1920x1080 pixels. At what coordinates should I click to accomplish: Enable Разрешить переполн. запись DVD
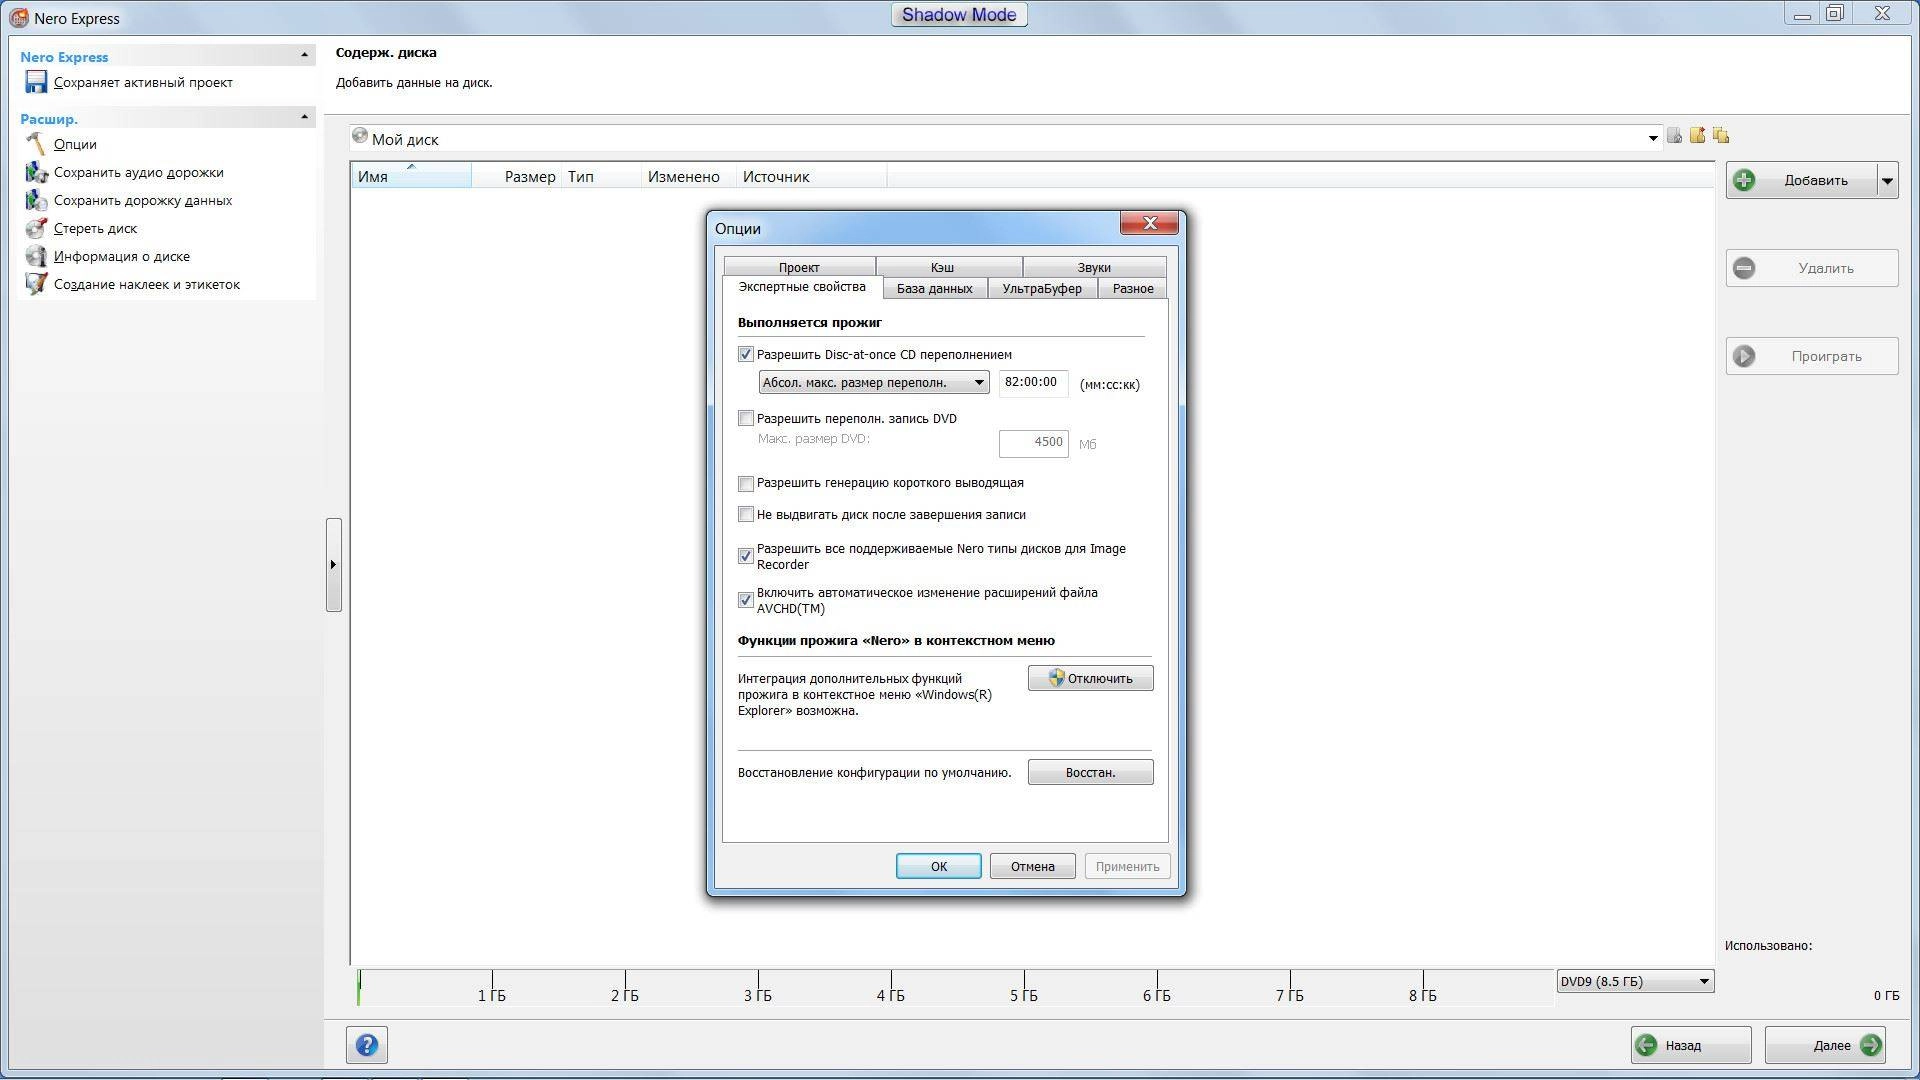(x=745, y=418)
